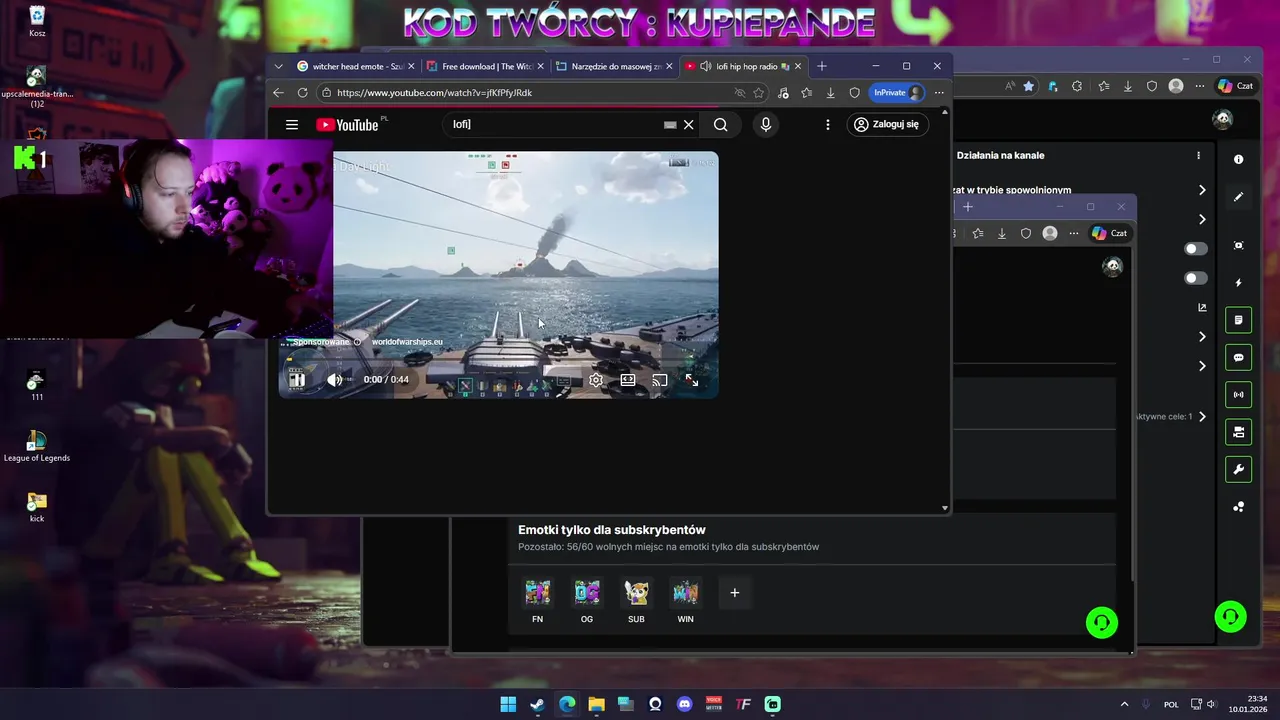Click the Zaloguj się sign-in button
The height and width of the screenshot is (720, 1280).
coord(886,124)
